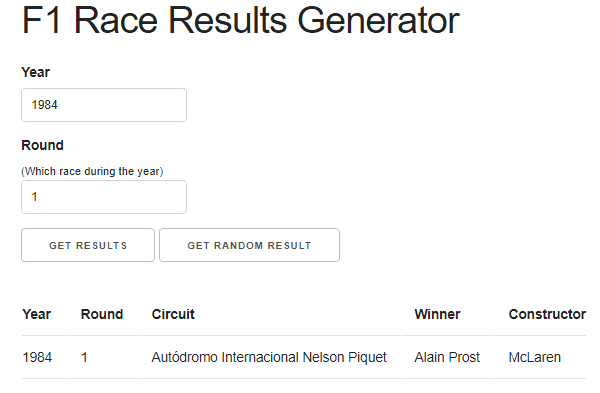Click Autódromo Internacional Nelson Piquet circuit cell

[x=269, y=357]
